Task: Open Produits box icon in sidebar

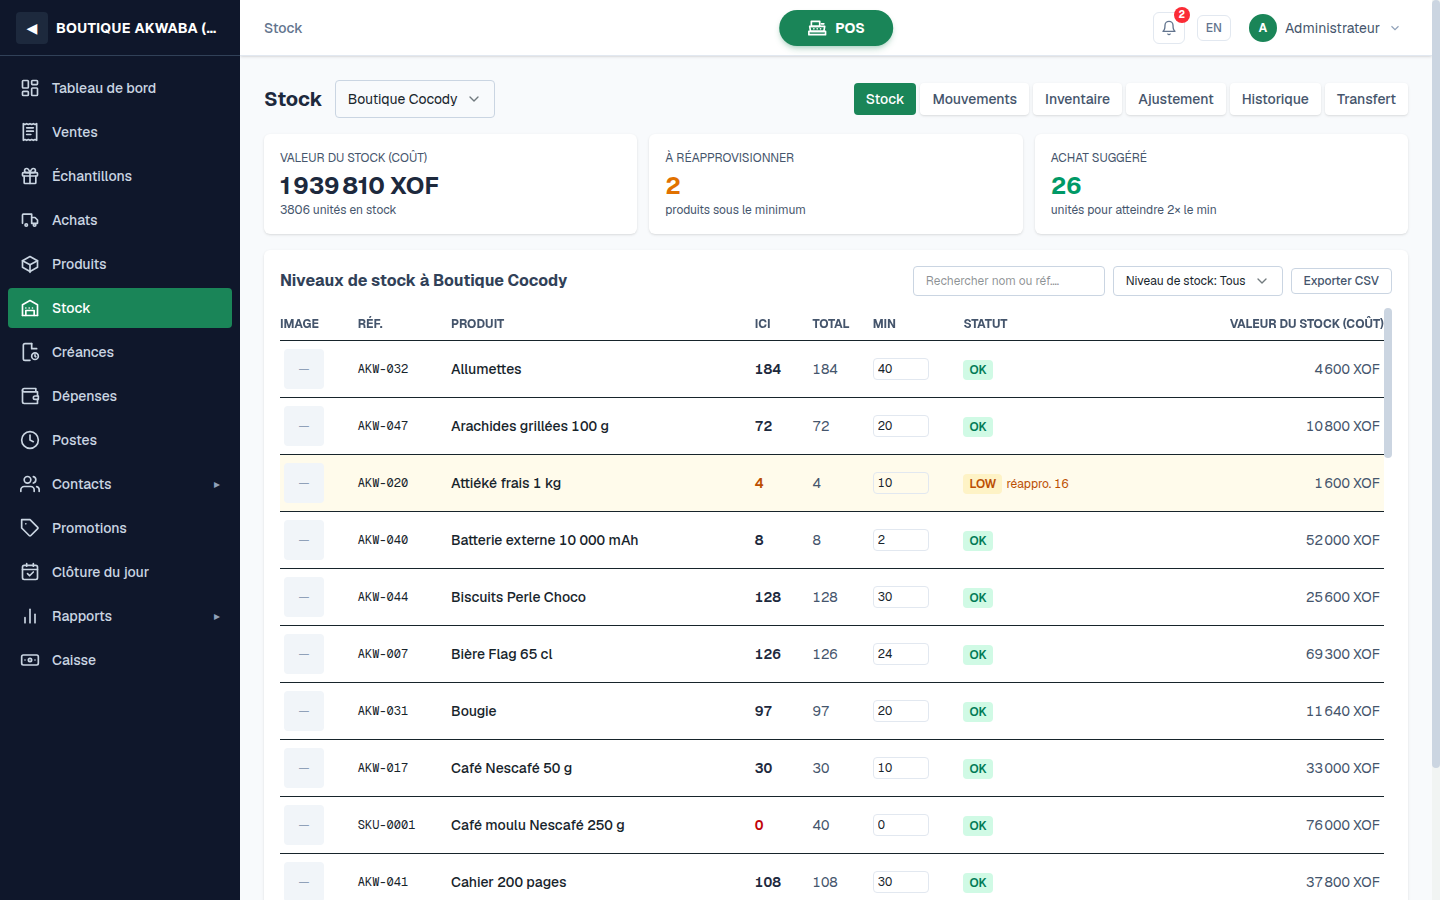Action: point(30,264)
